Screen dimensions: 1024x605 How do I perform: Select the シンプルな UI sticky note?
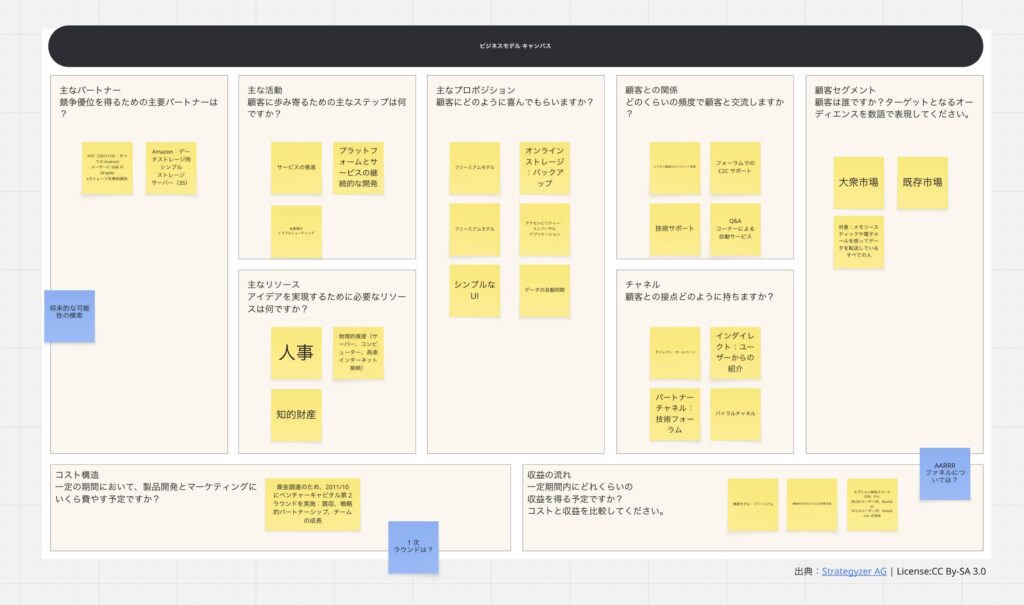(x=475, y=291)
